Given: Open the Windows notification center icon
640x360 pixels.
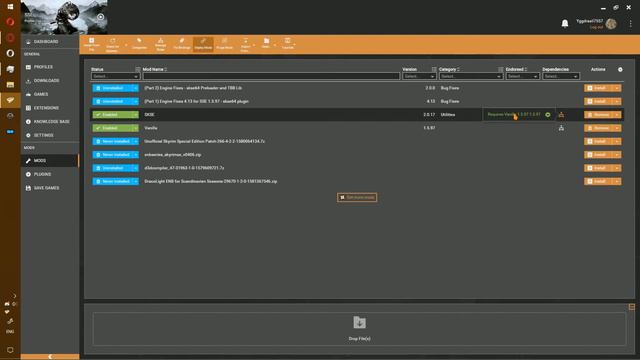Looking at the screenshot, I should 10,350.
